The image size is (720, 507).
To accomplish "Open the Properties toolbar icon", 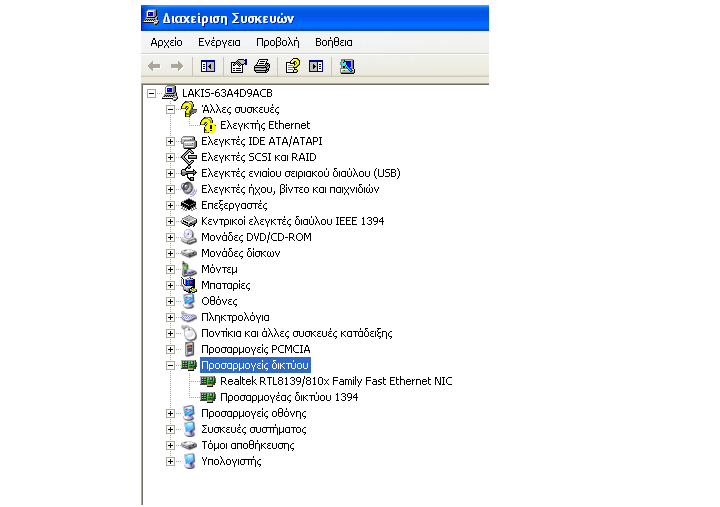I will (x=238, y=67).
